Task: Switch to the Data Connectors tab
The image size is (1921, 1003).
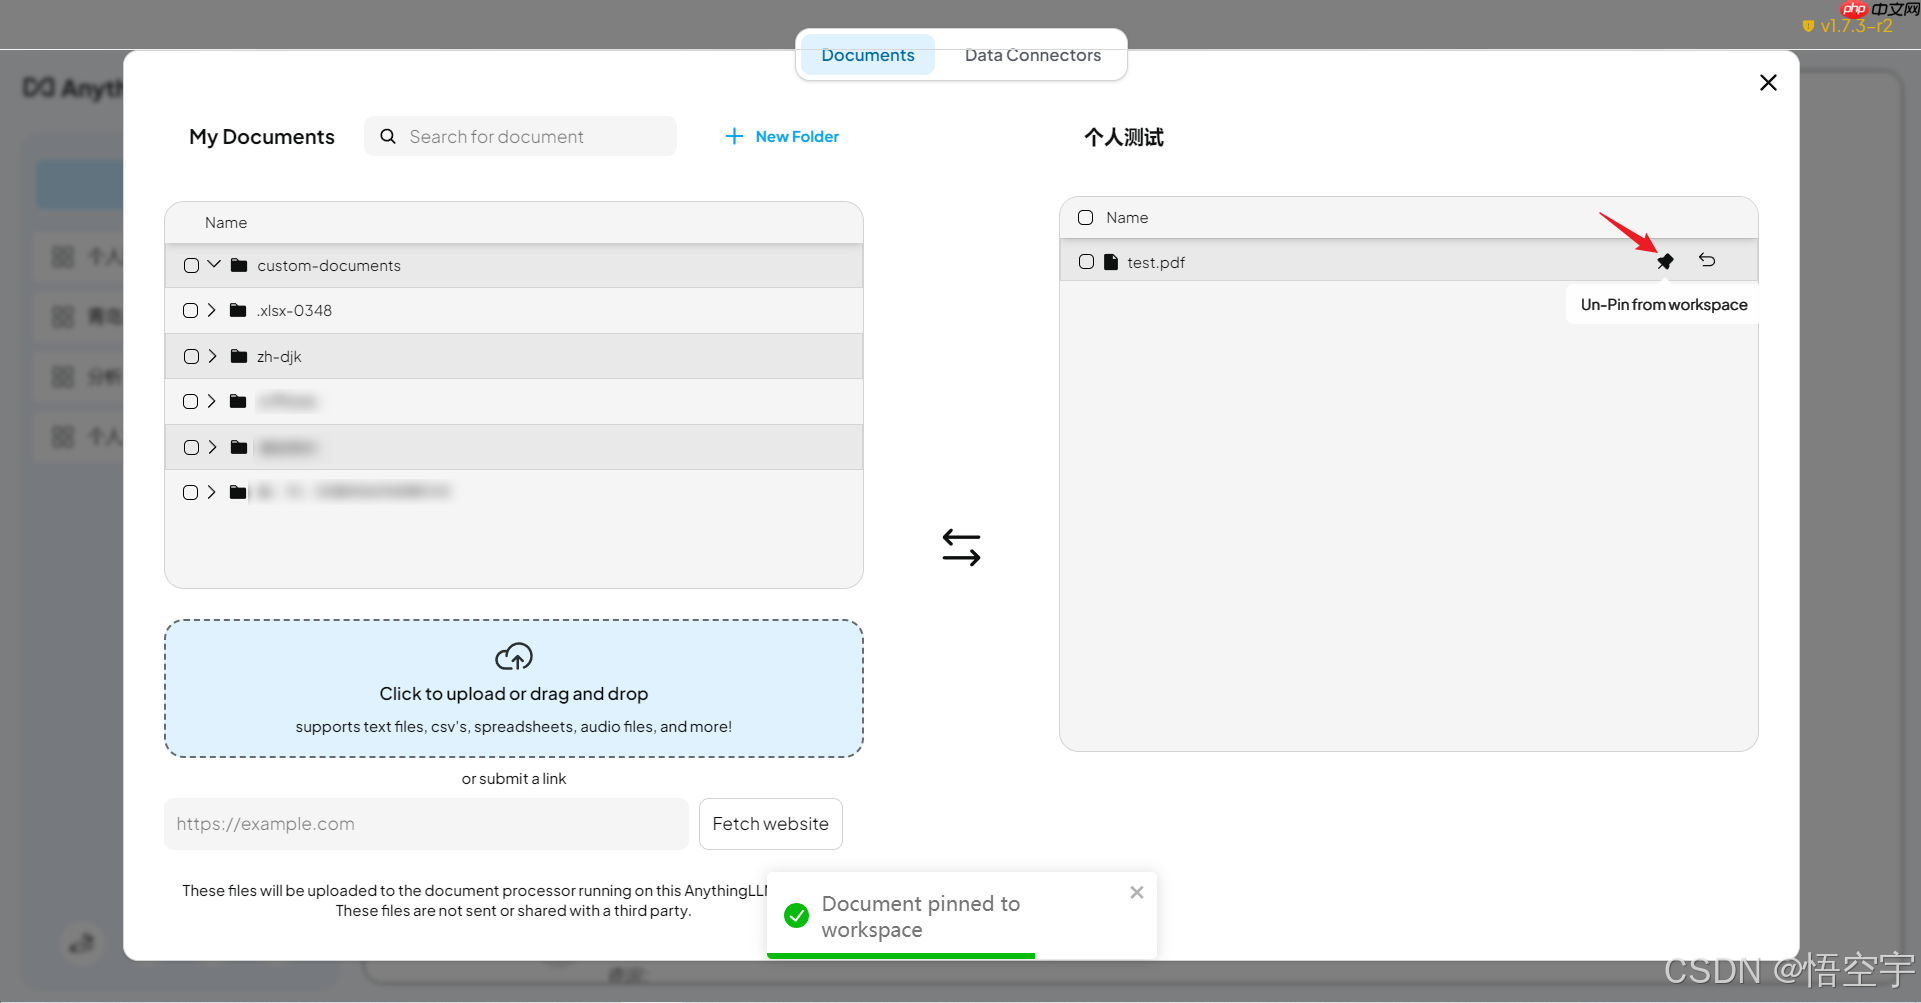Action: (x=1032, y=55)
